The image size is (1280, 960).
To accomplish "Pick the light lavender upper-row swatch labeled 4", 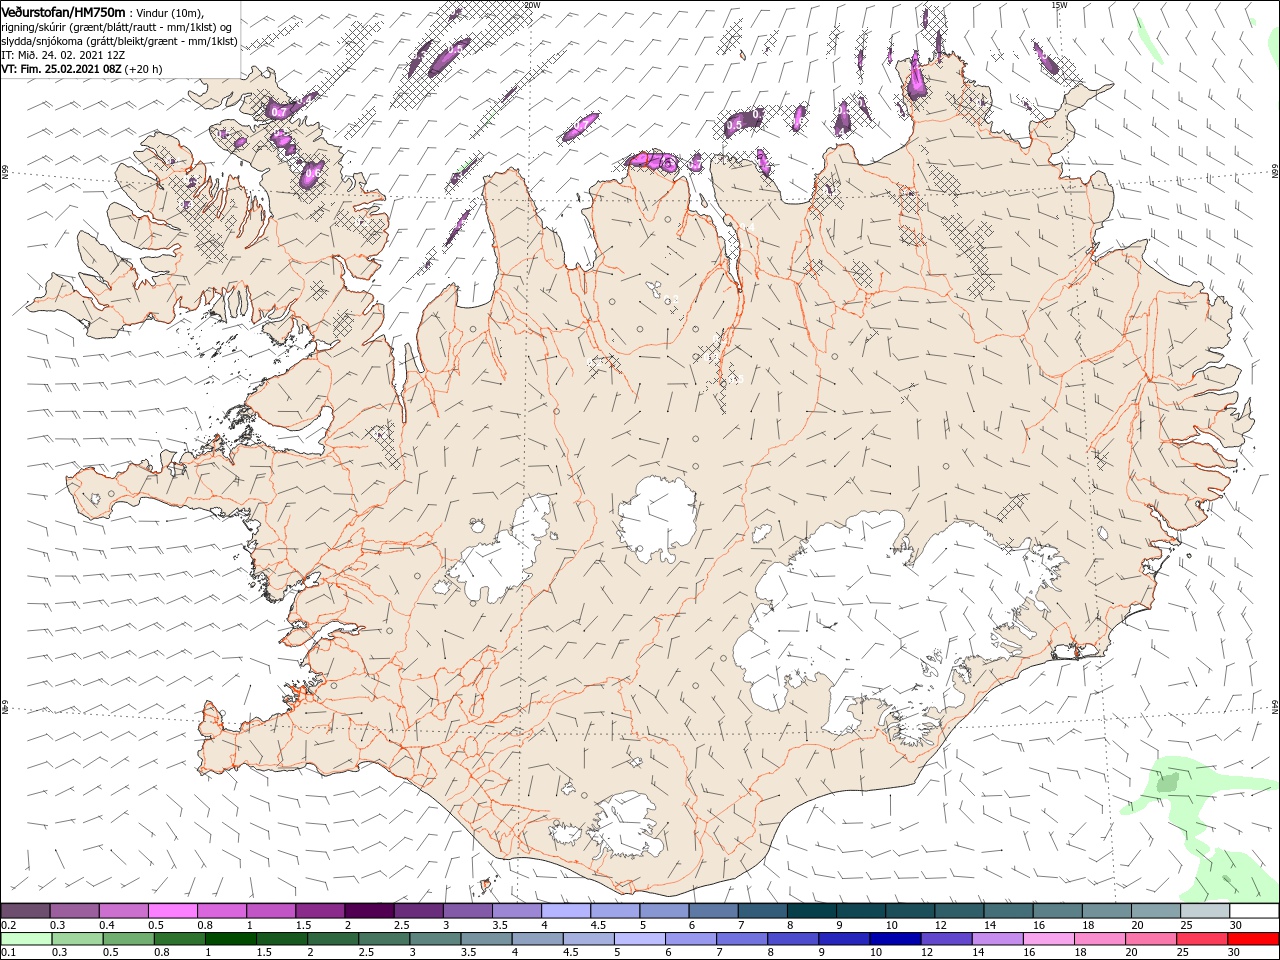I will (x=566, y=910).
